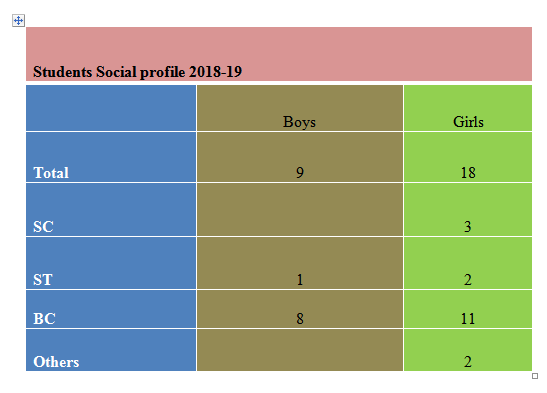Screen dimensions: 547x393
Task: Select the Students Social profile 2018-19 title
Action: coord(137,72)
